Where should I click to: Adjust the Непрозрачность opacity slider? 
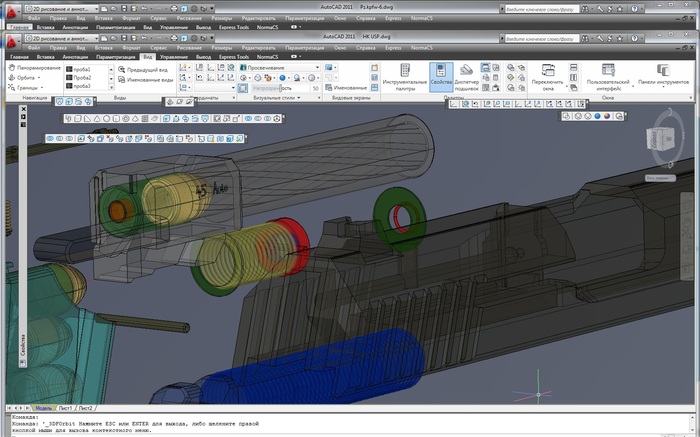280,88
